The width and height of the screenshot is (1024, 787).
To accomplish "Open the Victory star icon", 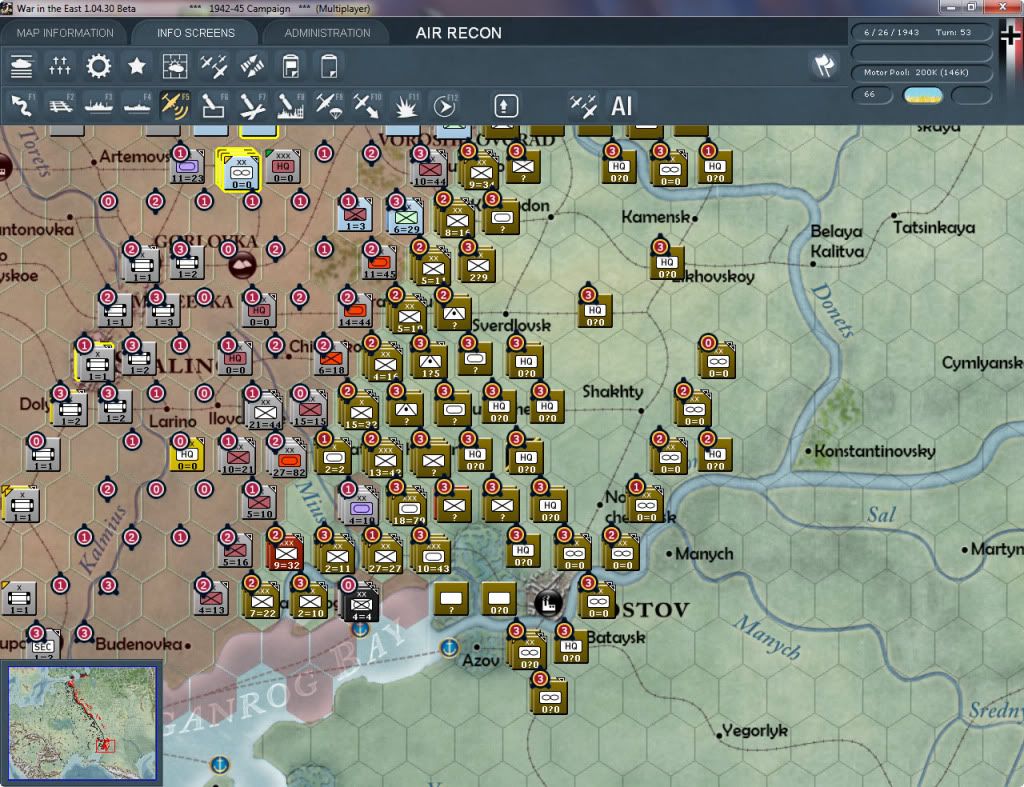I will pyautogui.click(x=136, y=67).
